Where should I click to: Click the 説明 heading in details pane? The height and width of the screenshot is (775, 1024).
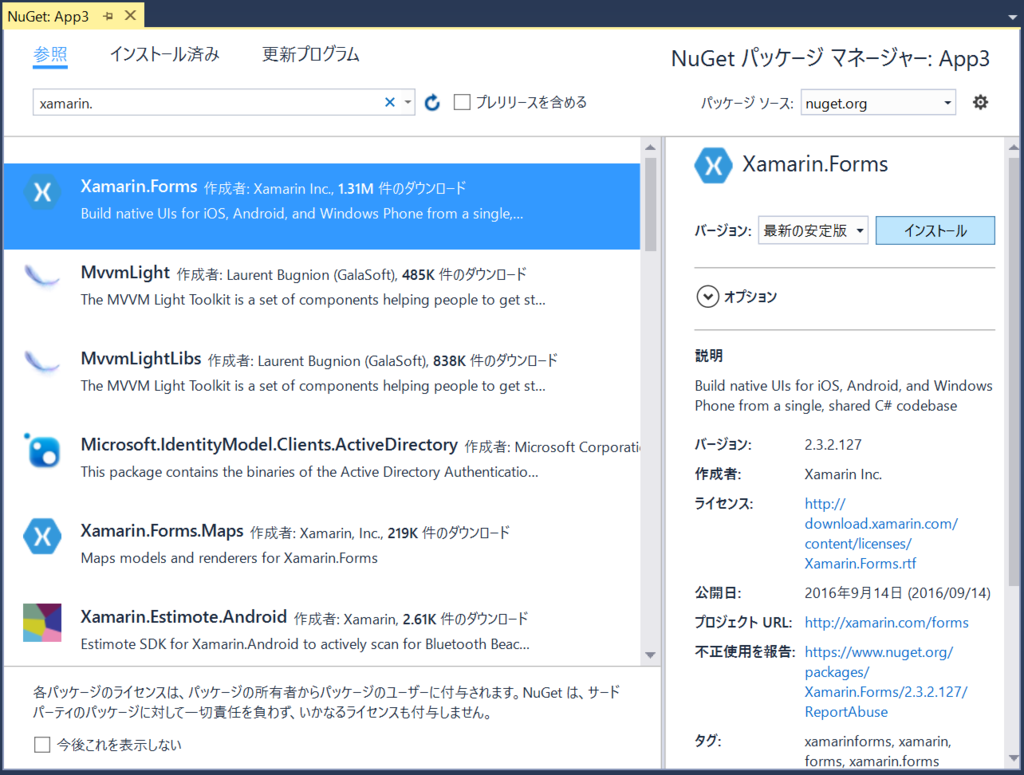(709, 356)
